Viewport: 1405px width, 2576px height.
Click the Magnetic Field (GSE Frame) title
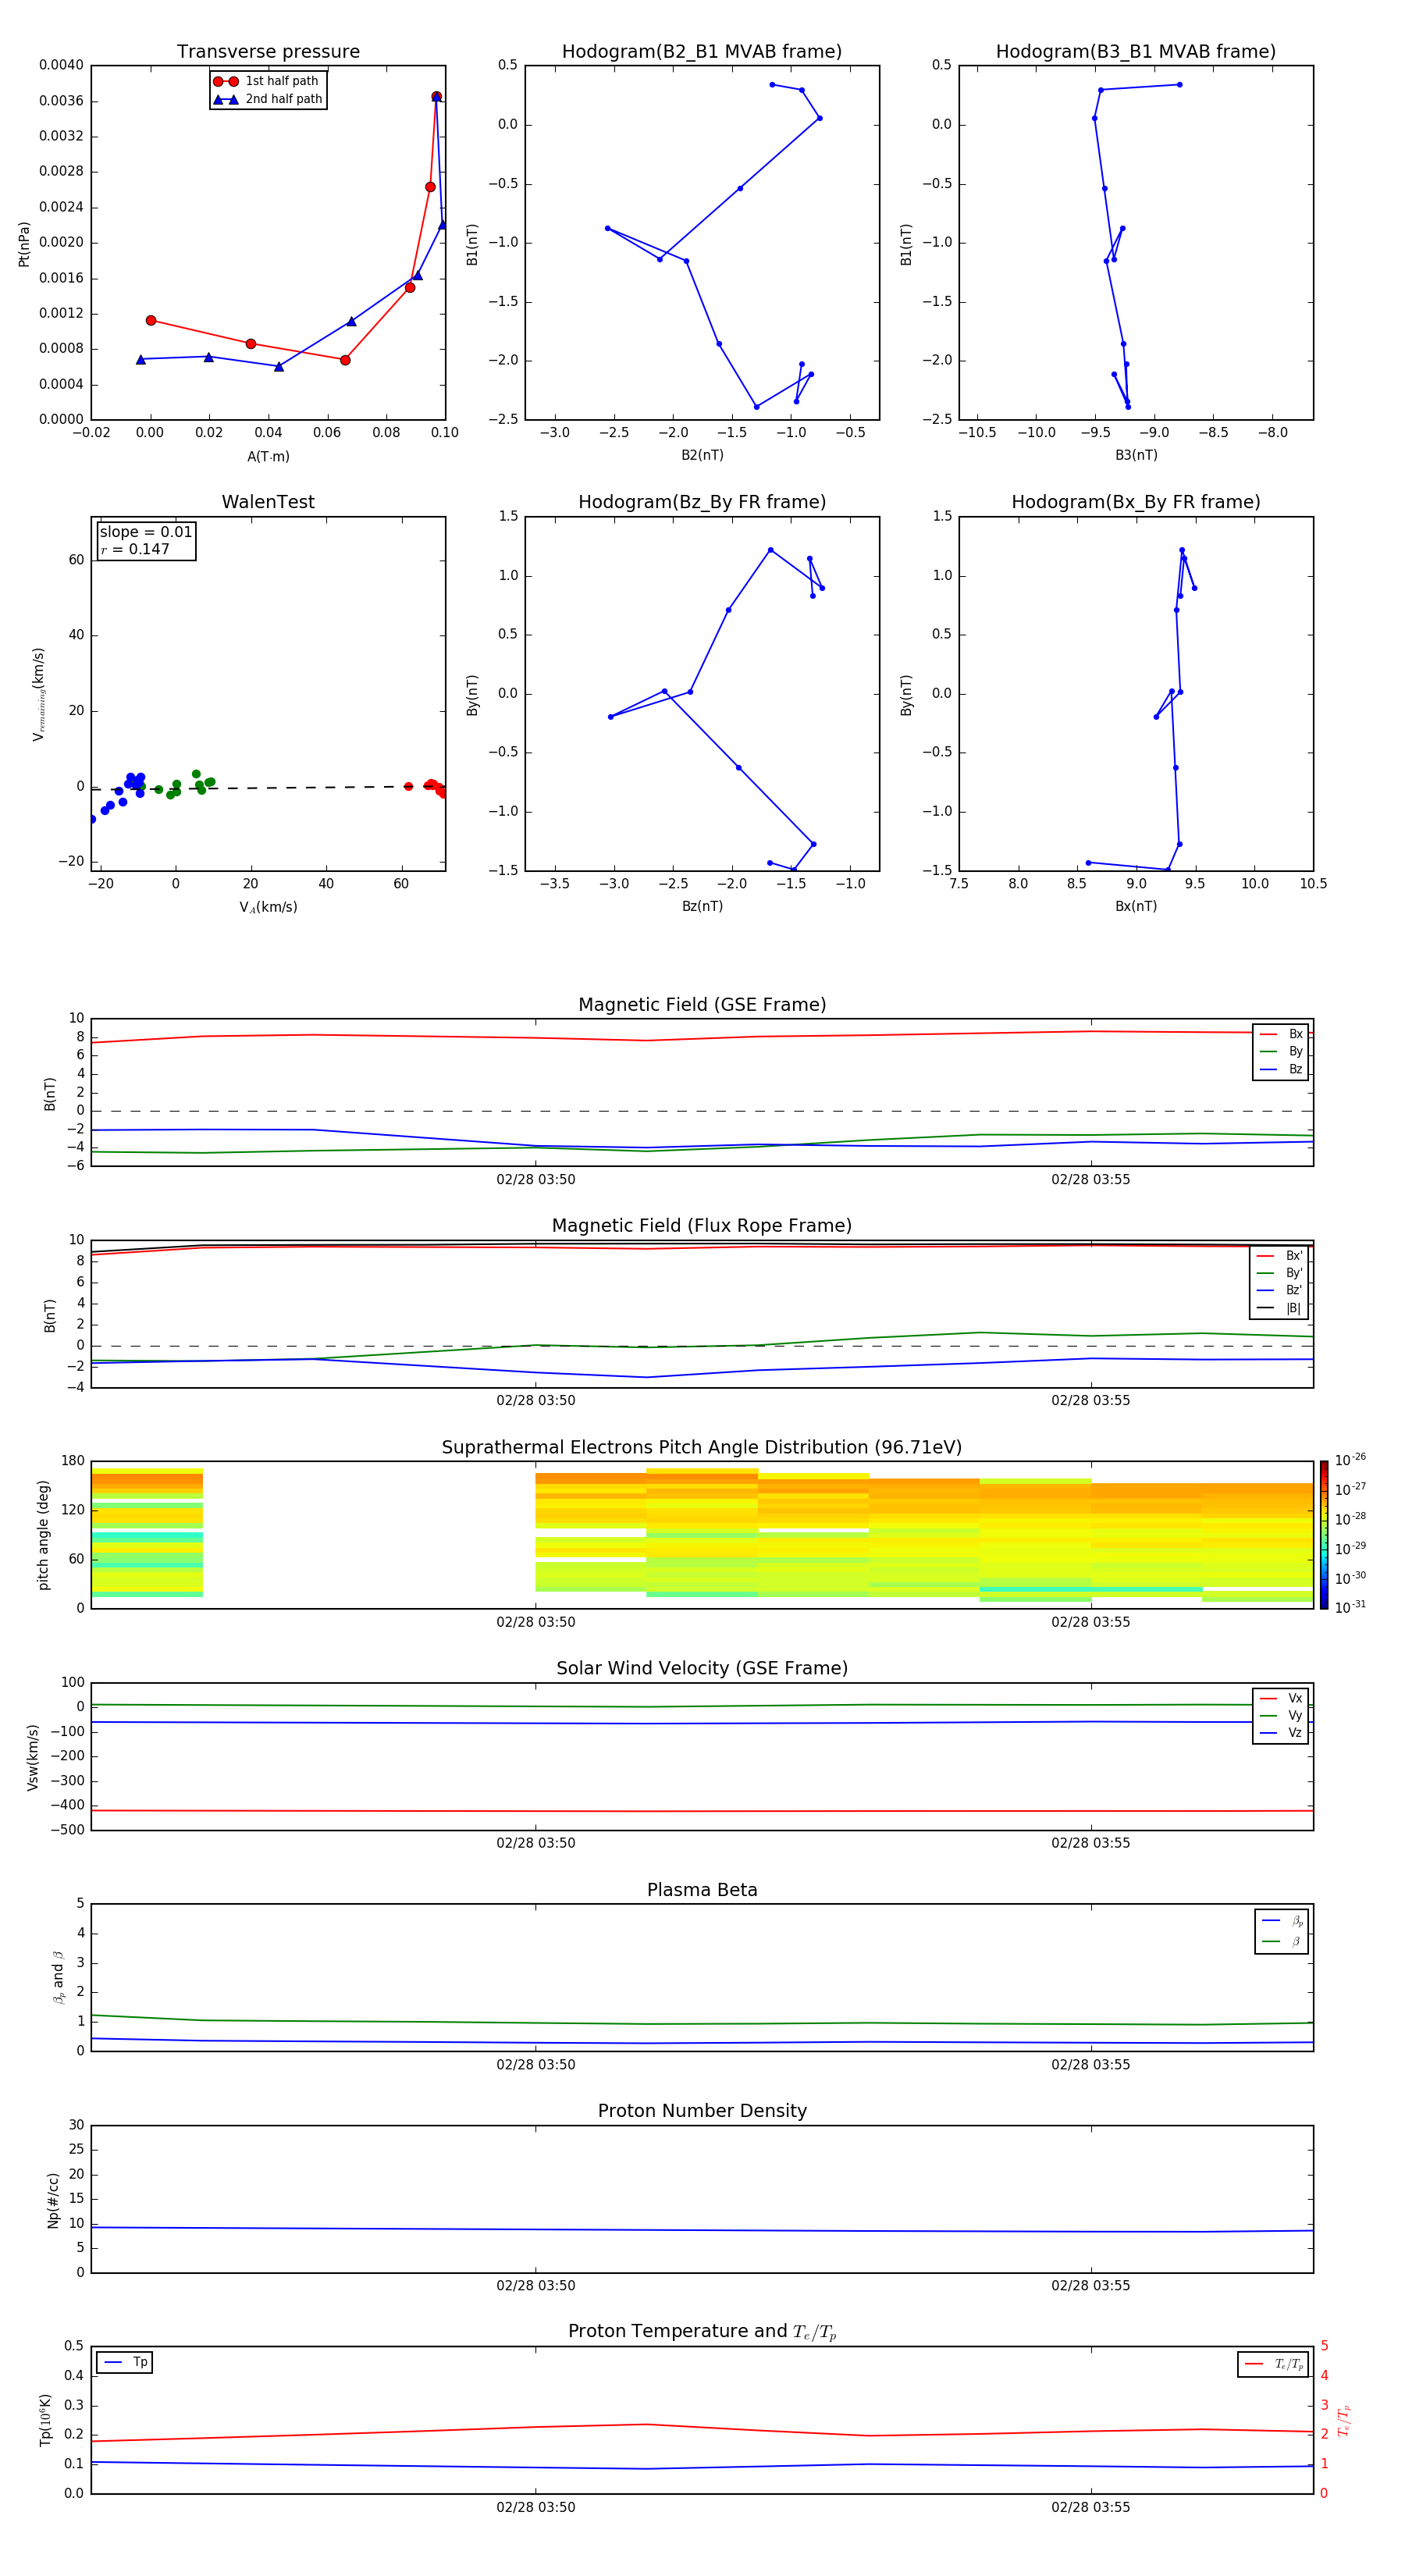(x=702, y=1005)
